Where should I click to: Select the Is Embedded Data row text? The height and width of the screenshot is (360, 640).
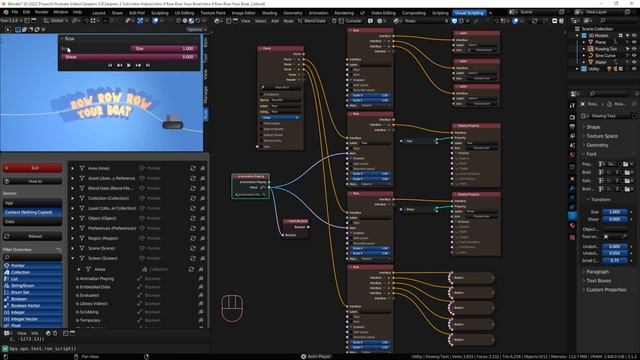point(95,287)
